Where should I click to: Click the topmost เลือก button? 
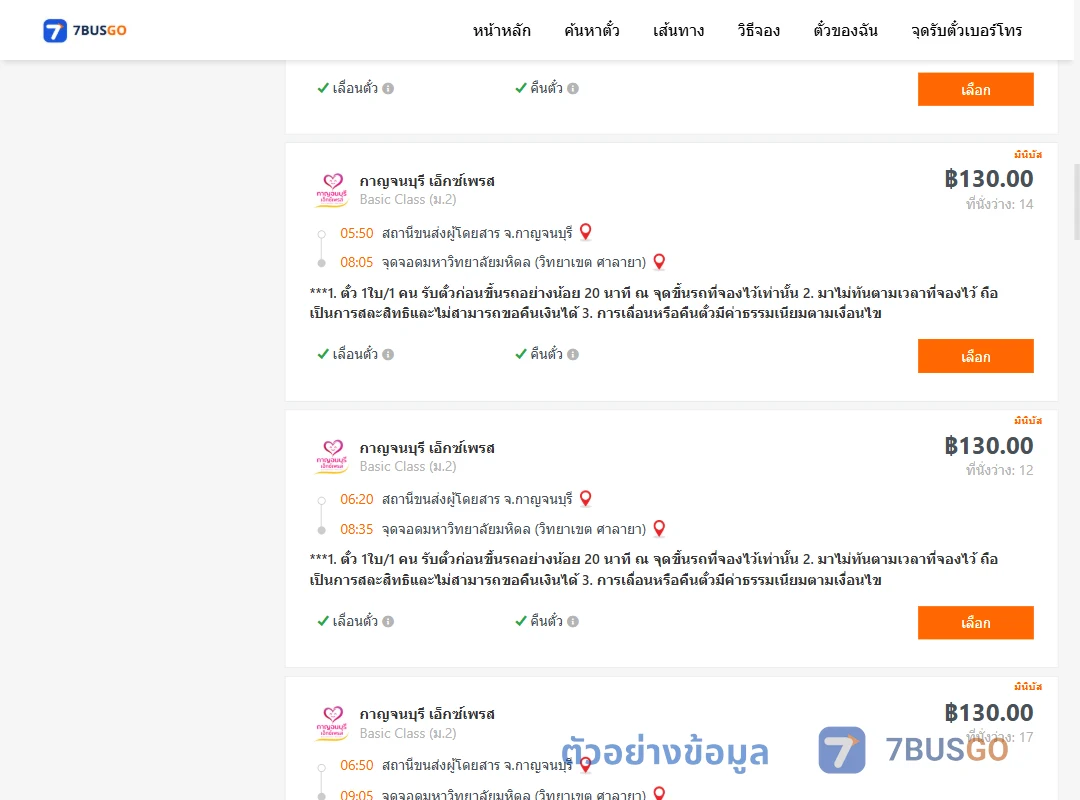pos(975,90)
